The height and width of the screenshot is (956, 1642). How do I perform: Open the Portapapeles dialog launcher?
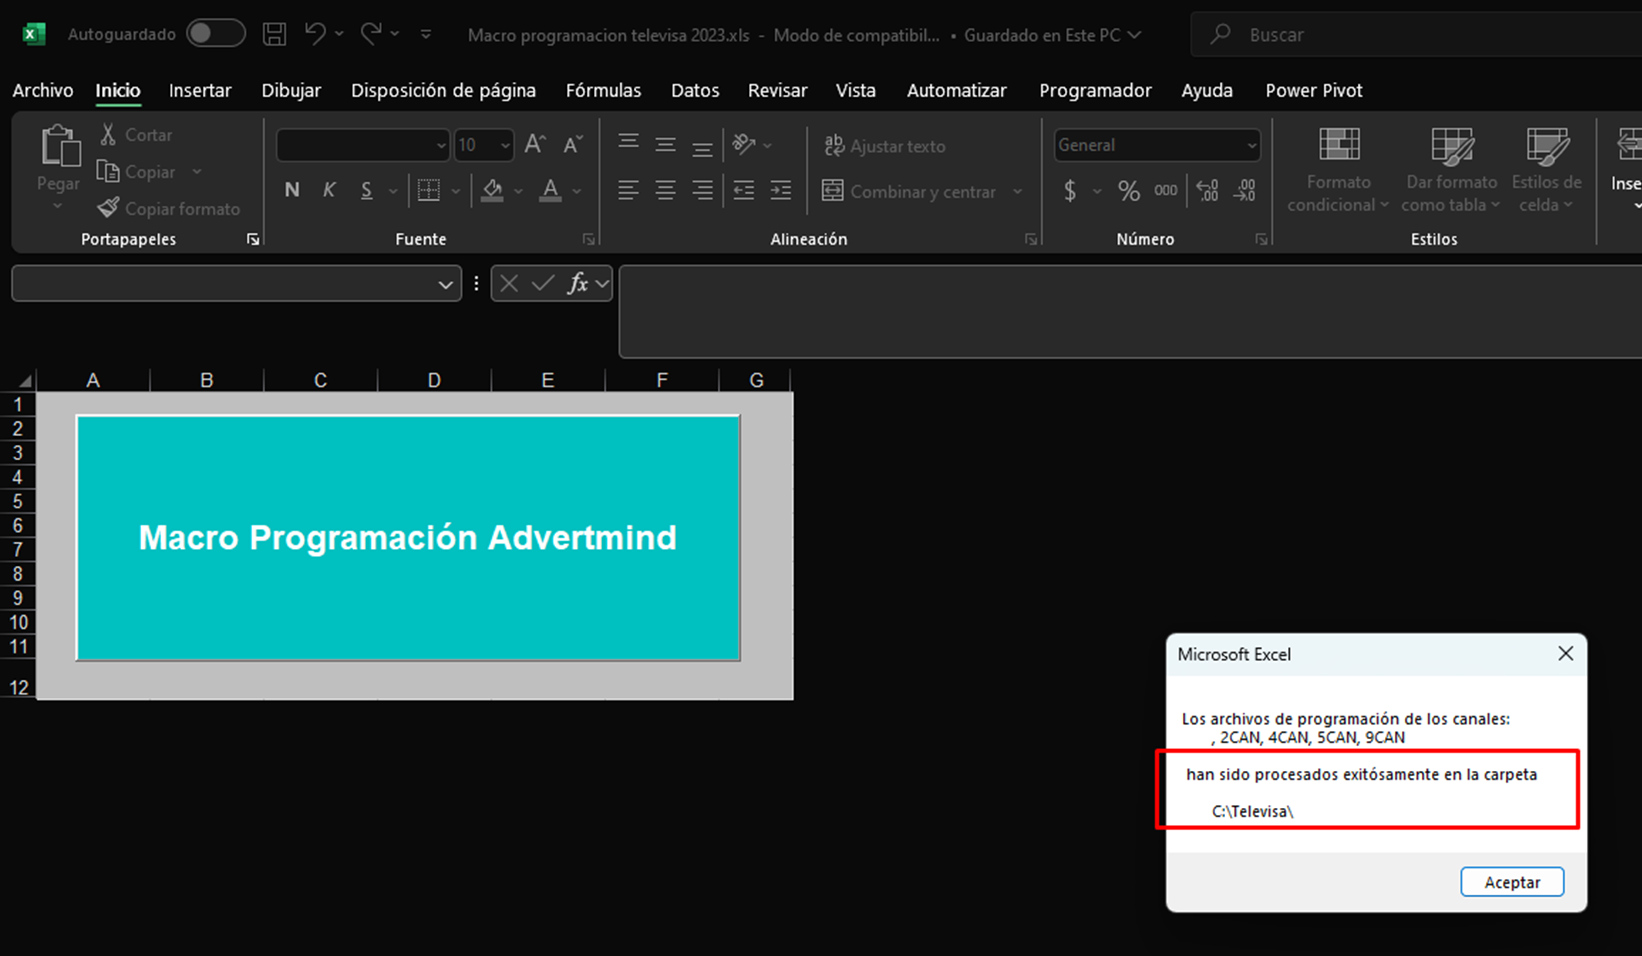pyautogui.click(x=253, y=239)
